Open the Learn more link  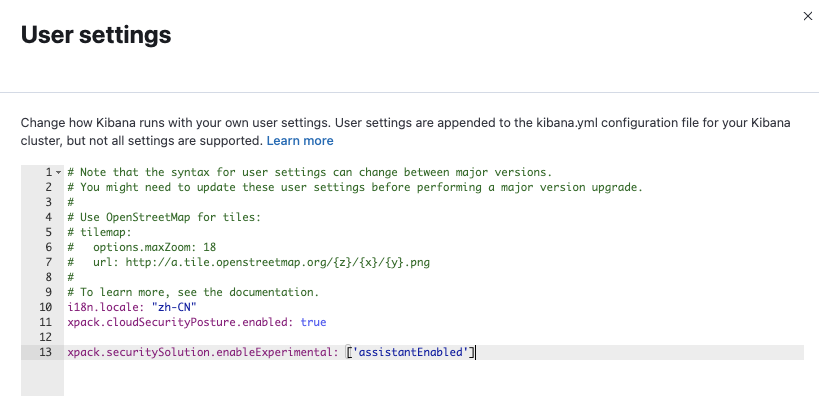[x=300, y=141]
